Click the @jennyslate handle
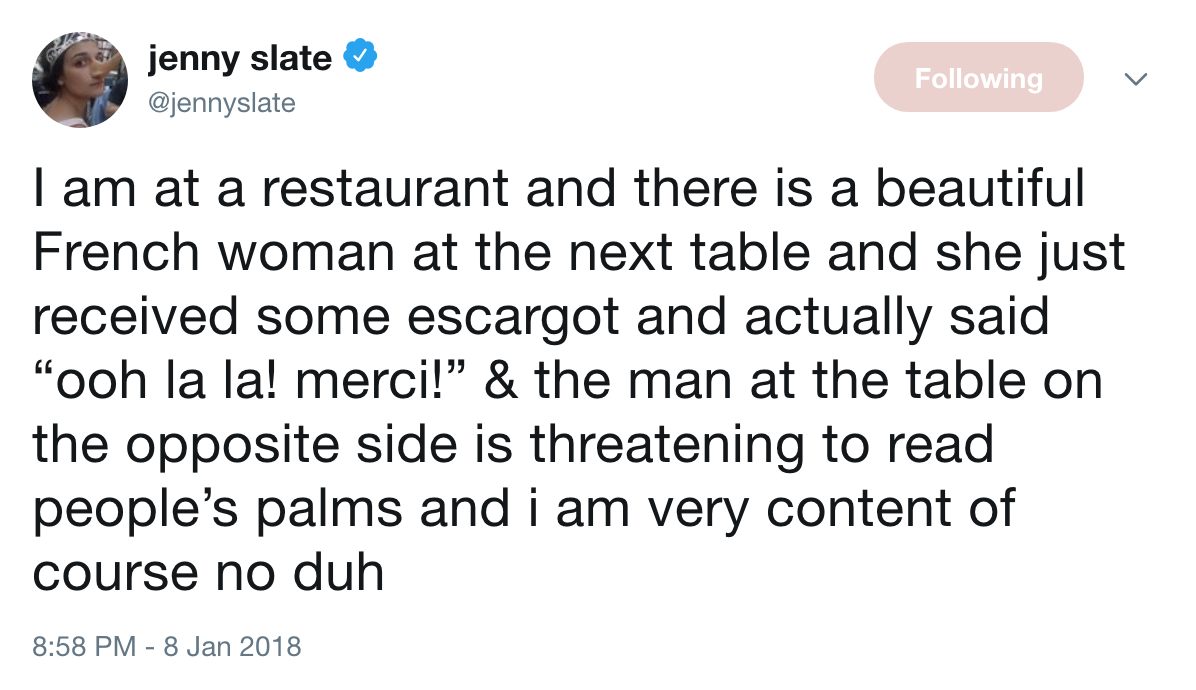Screen dimensions: 1196x690 [222, 102]
